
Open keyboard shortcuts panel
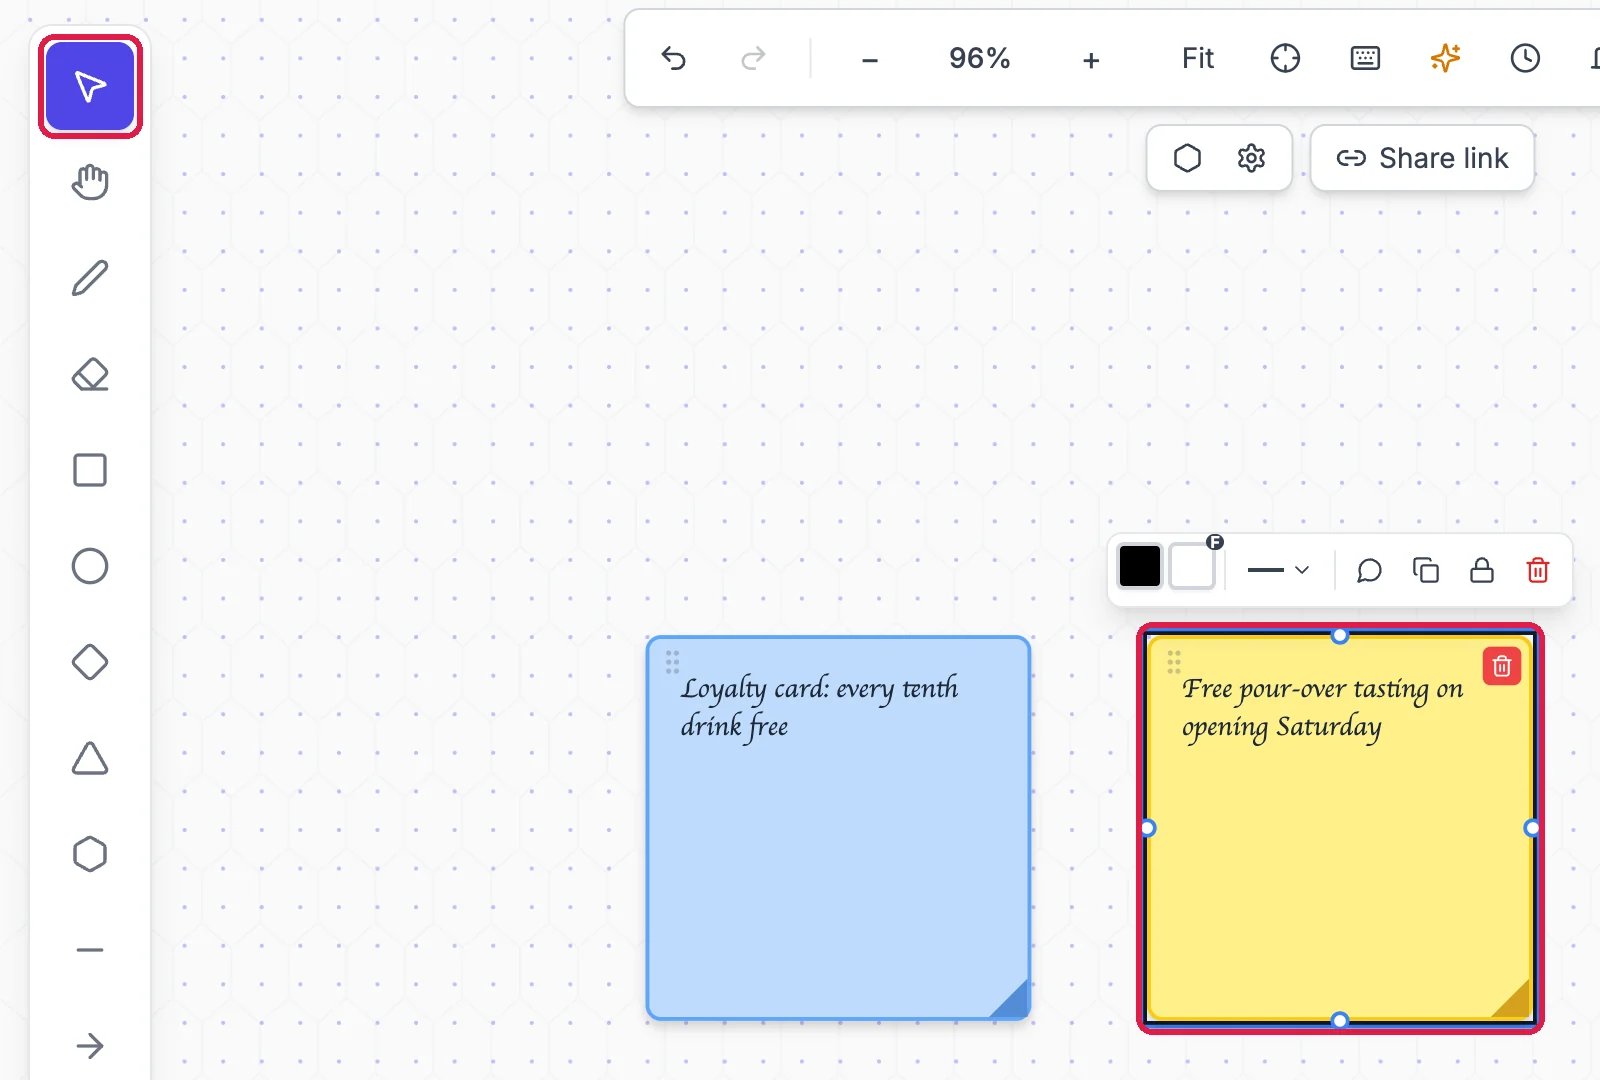pos(1365,58)
